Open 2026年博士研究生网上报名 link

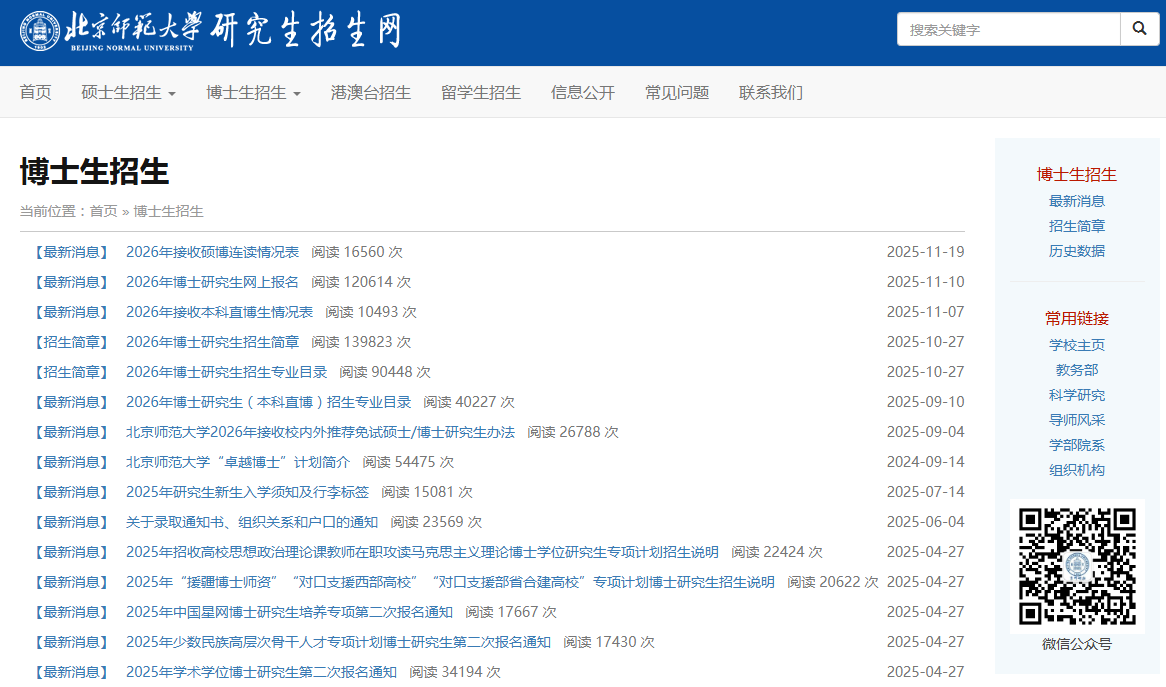[212, 282]
